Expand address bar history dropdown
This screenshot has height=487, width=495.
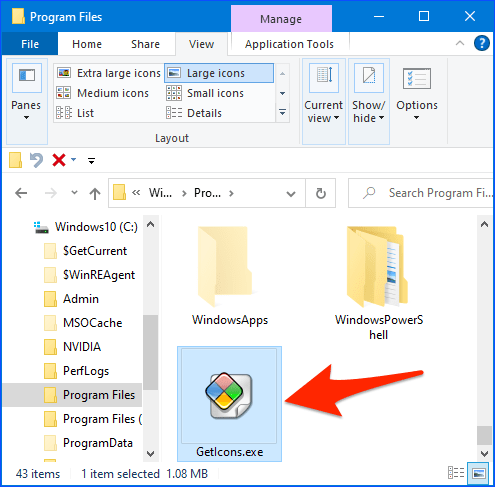(x=291, y=193)
